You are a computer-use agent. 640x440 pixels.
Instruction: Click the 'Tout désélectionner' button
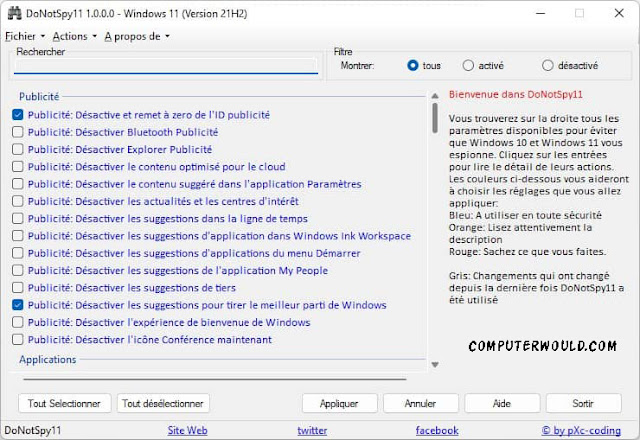tap(163, 403)
